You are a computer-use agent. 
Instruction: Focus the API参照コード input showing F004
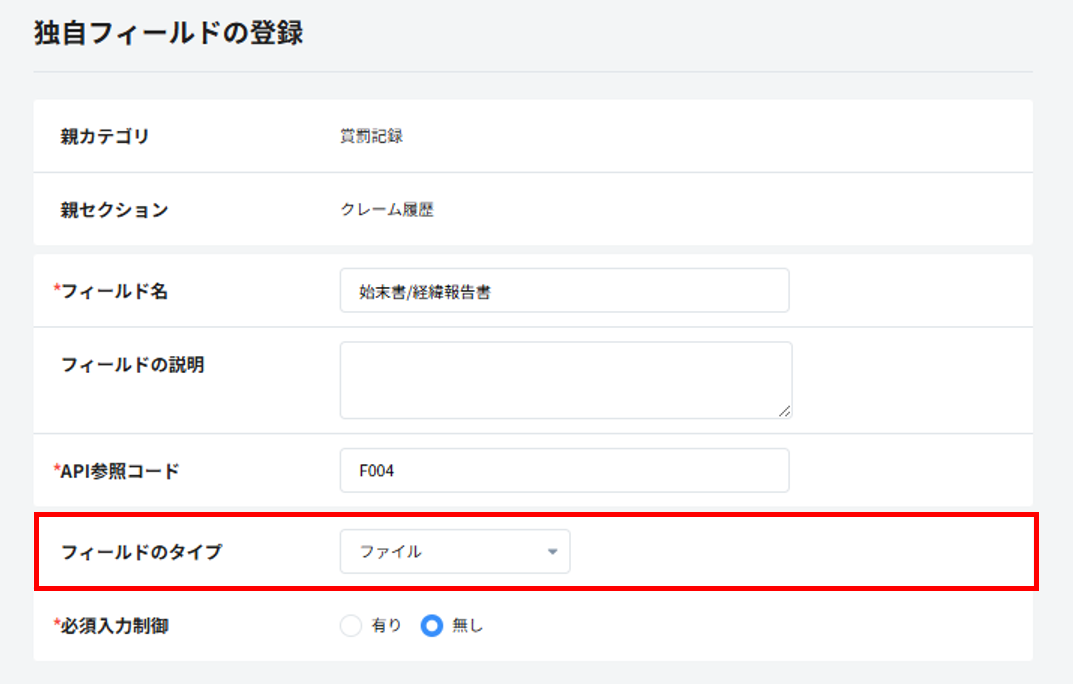pos(564,470)
